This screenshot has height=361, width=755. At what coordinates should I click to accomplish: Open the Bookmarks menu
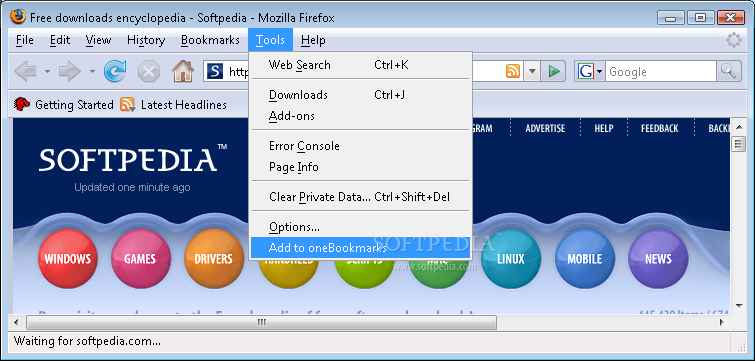click(x=210, y=40)
